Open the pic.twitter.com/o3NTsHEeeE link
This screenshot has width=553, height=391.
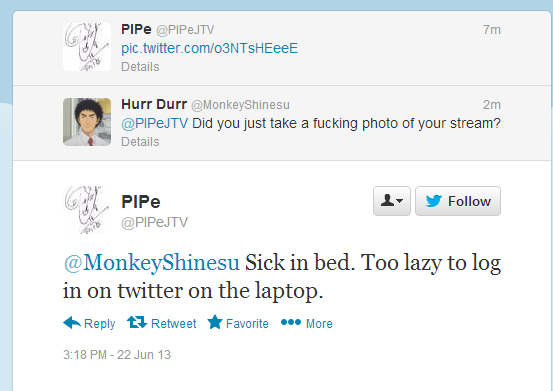click(209, 48)
